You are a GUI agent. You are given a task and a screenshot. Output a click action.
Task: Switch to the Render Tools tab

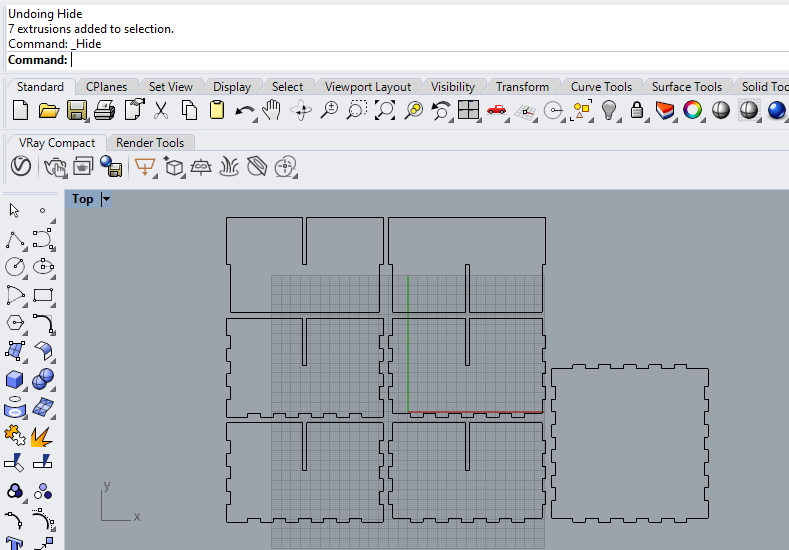pyautogui.click(x=150, y=142)
